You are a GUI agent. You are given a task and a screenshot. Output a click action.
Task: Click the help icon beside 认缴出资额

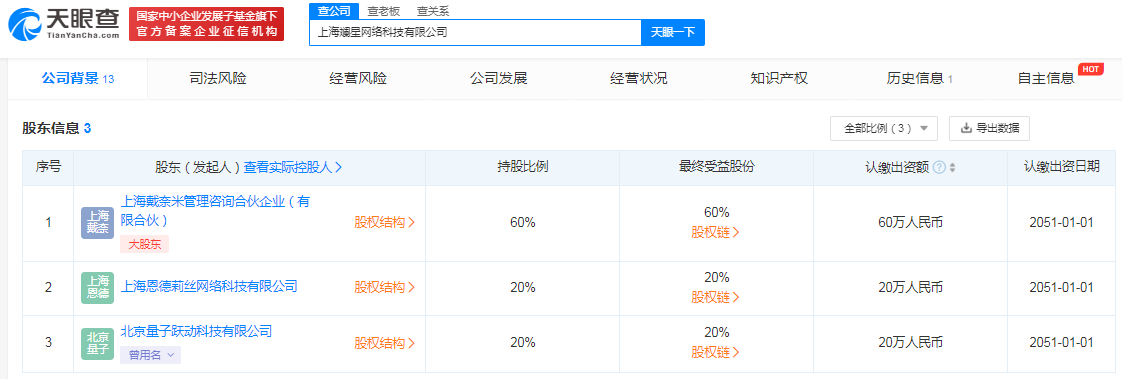click(x=940, y=167)
